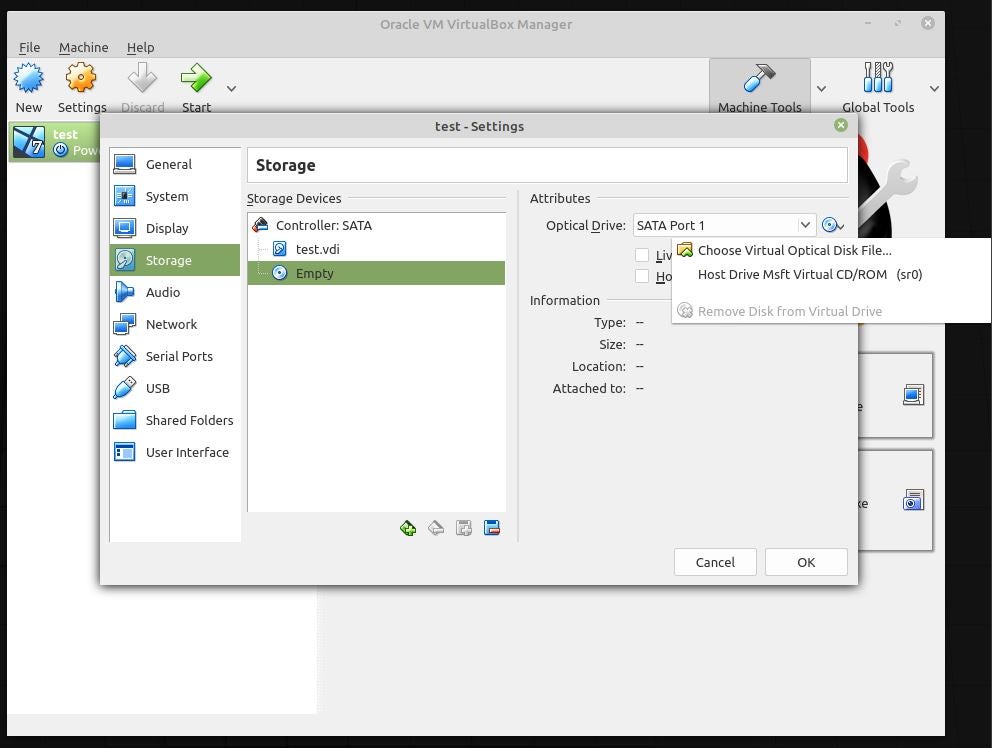Confirm settings with the OK button
The image size is (992, 748).
(x=806, y=562)
